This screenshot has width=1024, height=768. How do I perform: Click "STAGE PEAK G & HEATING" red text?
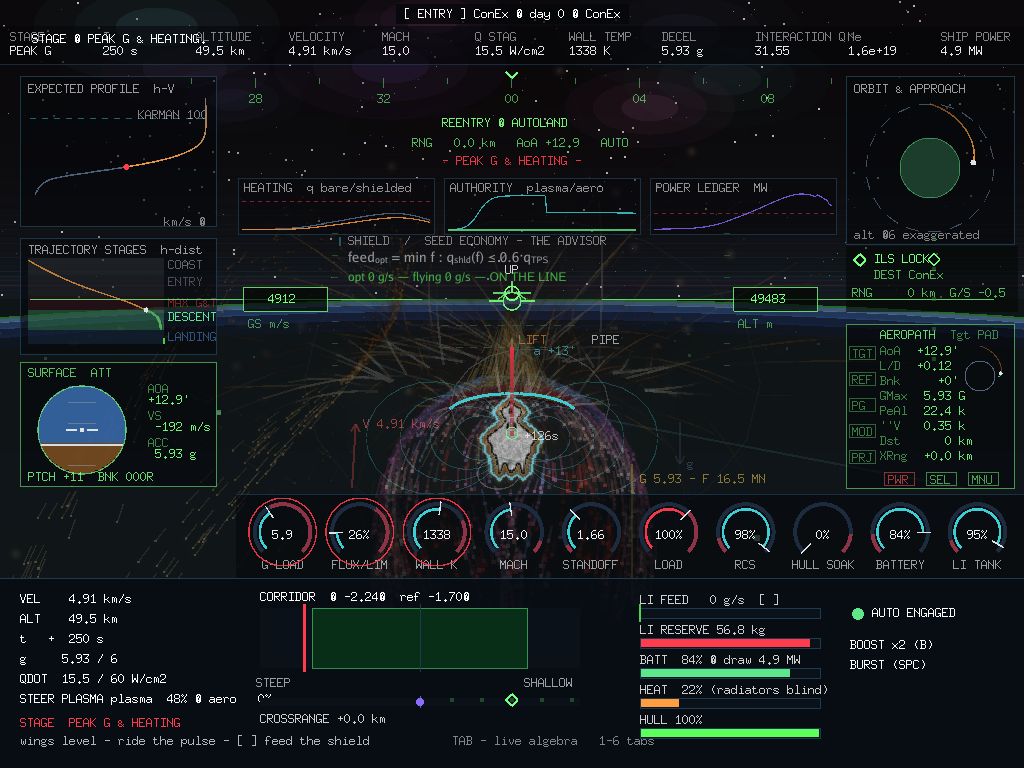(x=100, y=722)
